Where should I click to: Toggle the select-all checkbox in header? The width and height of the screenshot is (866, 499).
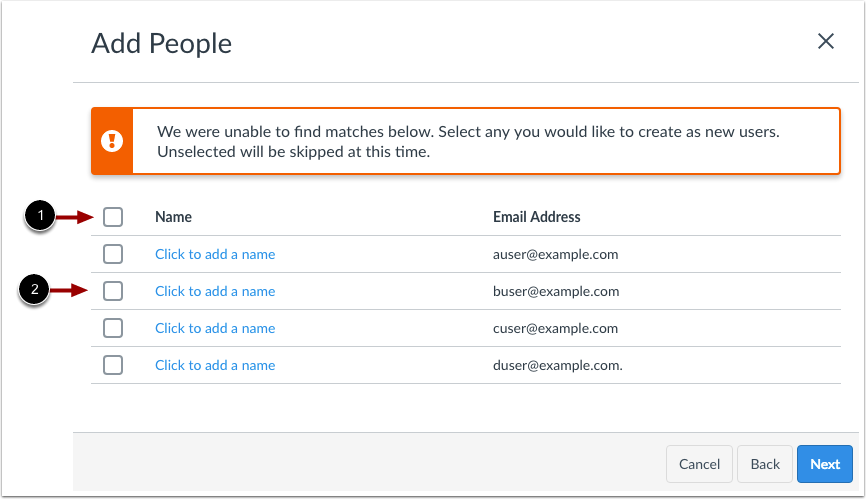(x=113, y=217)
